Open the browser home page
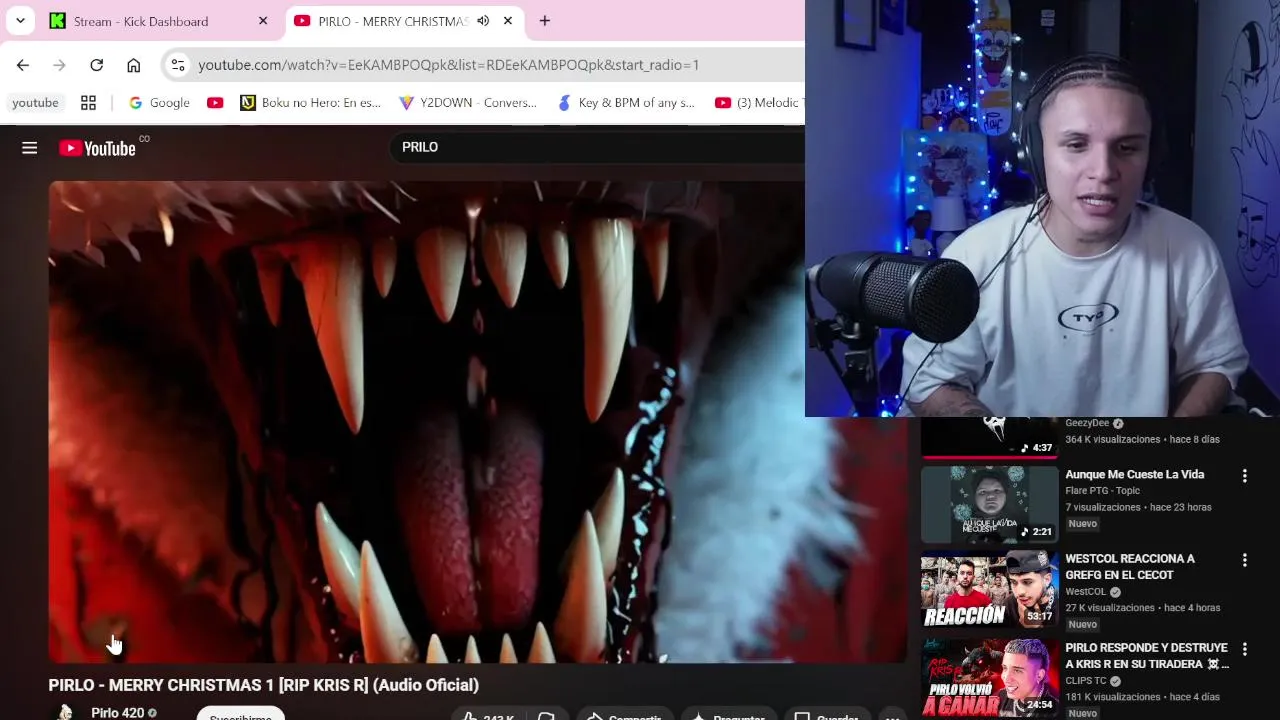The width and height of the screenshot is (1280, 720). pyautogui.click(x=134, y=65)
